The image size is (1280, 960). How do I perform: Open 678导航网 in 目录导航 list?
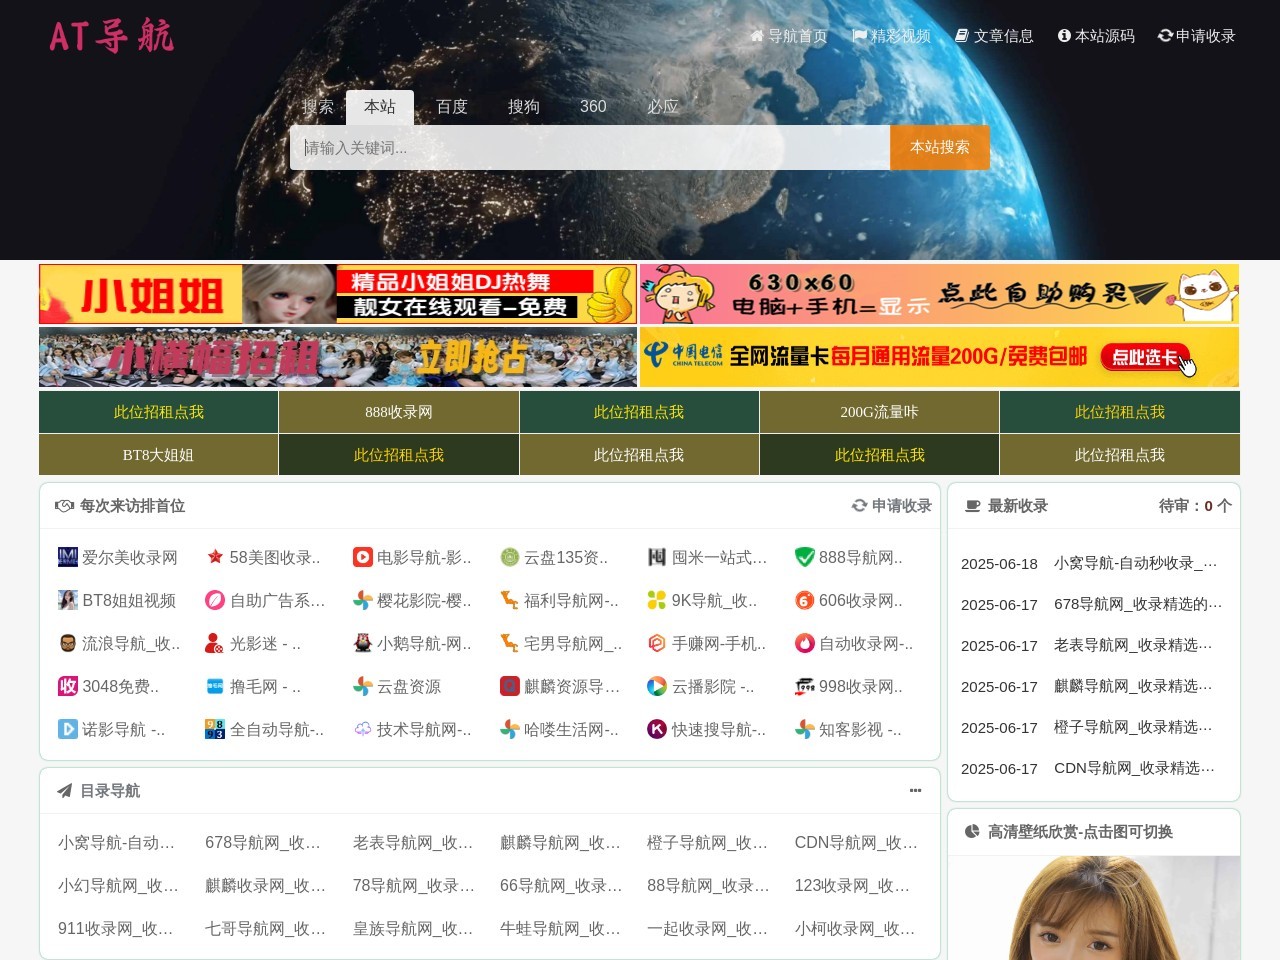(x=263, y=843)
